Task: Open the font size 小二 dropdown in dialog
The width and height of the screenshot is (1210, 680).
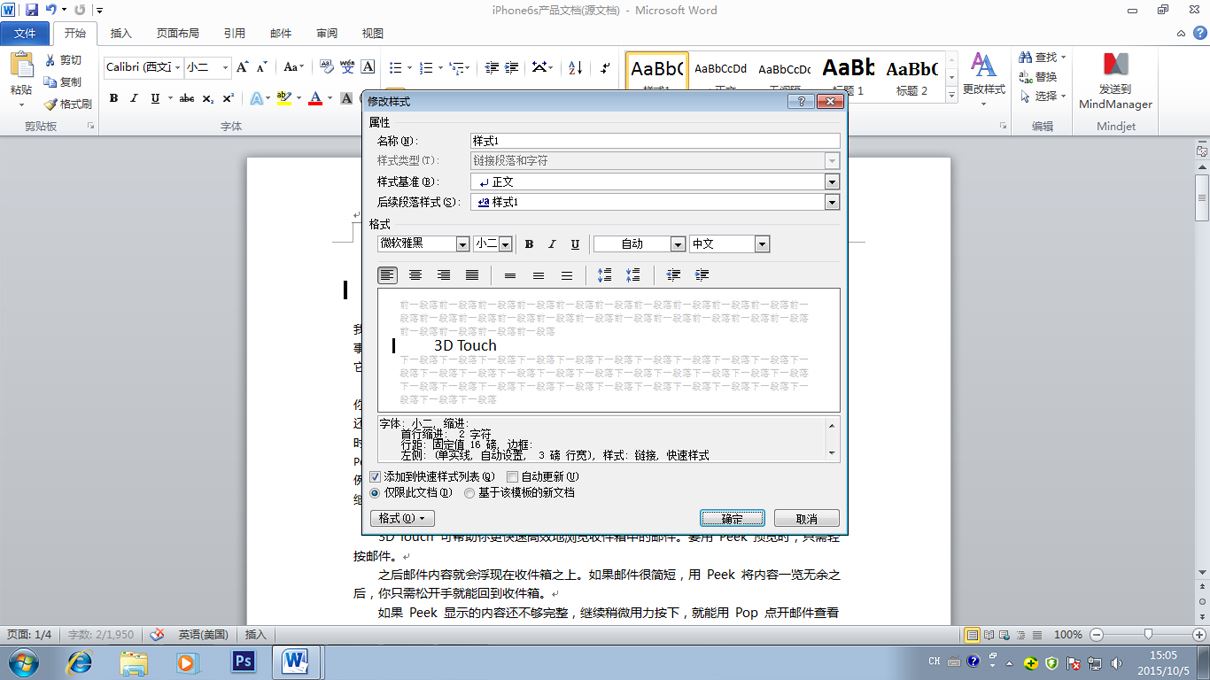Action: (506, 244)
